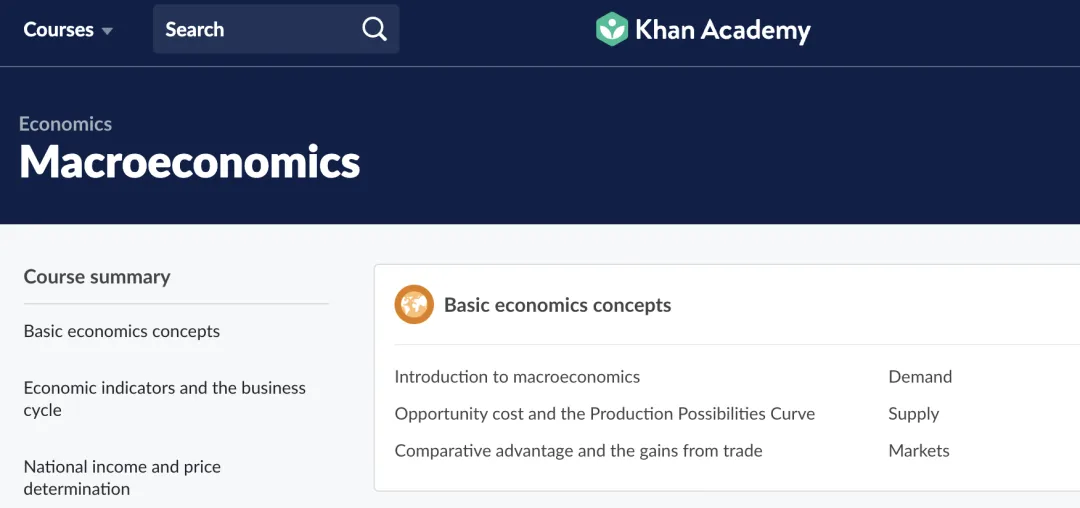Open the Courses menu
This screenshot has height=508, width=1080.
click(x=59, y=30)
